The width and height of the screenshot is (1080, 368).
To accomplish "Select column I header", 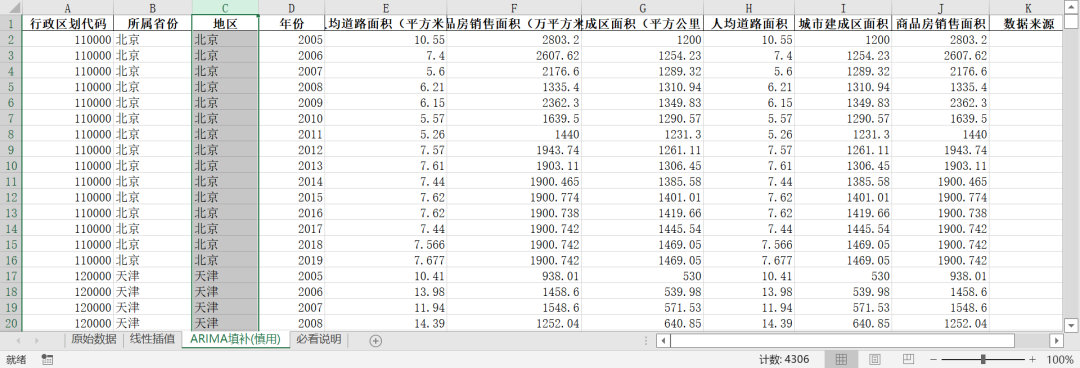I will pos(843,8).
